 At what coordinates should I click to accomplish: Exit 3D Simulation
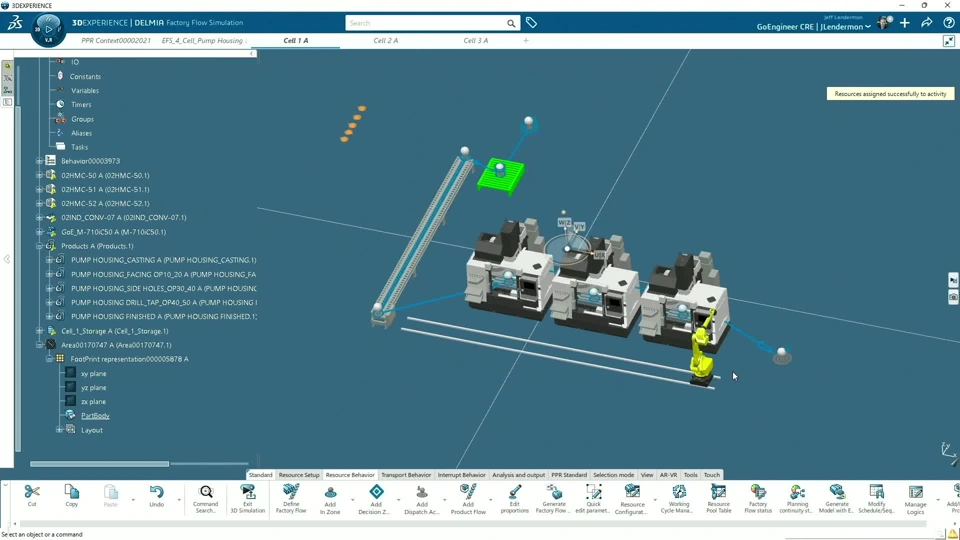pyautogui.click(x=247, y=499)
